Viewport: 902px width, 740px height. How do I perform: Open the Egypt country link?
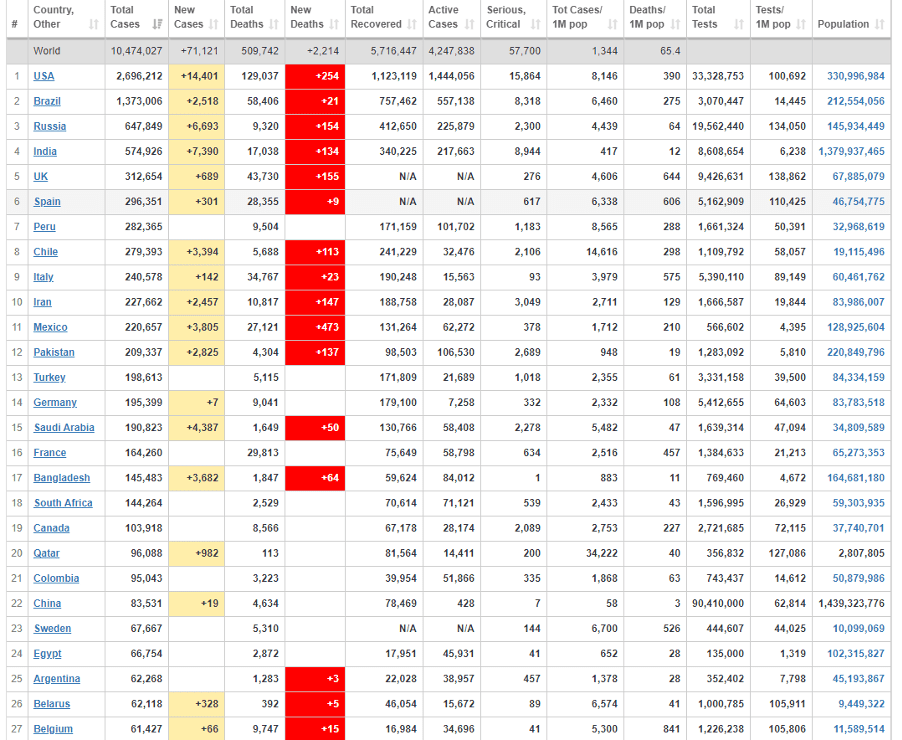point(47,654)
